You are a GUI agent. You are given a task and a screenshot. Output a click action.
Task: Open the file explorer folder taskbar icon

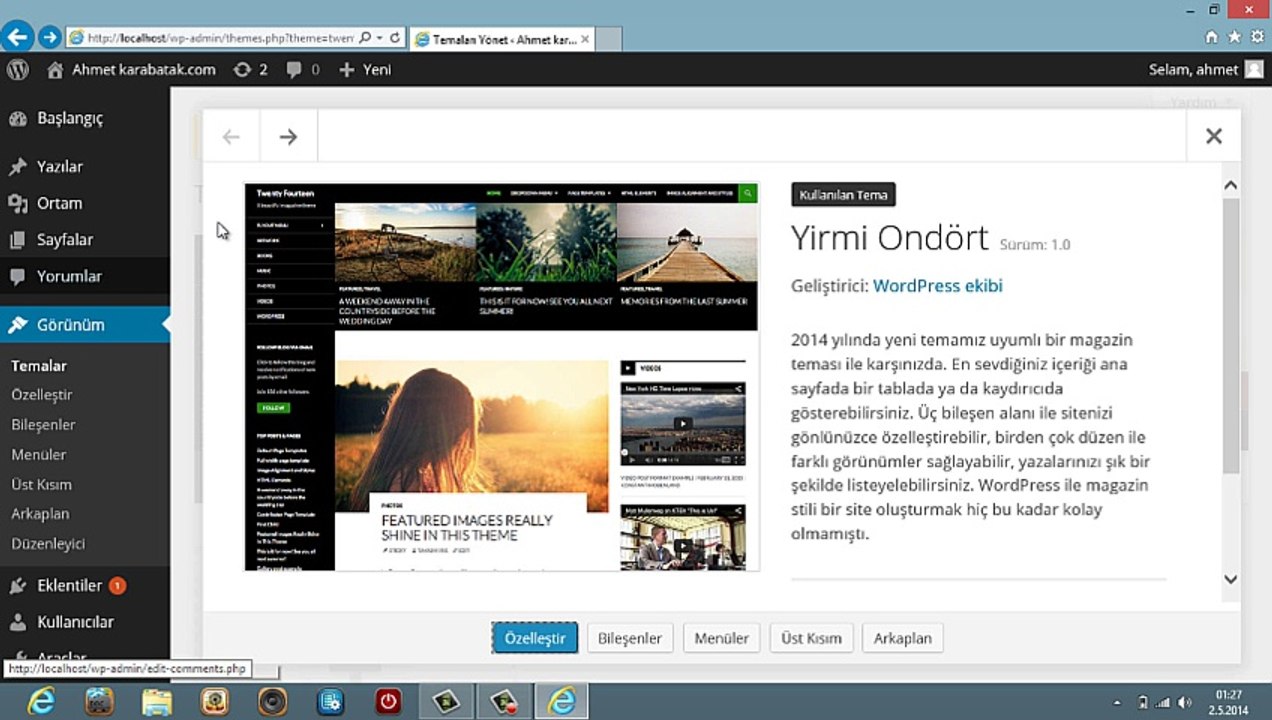(x=156, y=702)
